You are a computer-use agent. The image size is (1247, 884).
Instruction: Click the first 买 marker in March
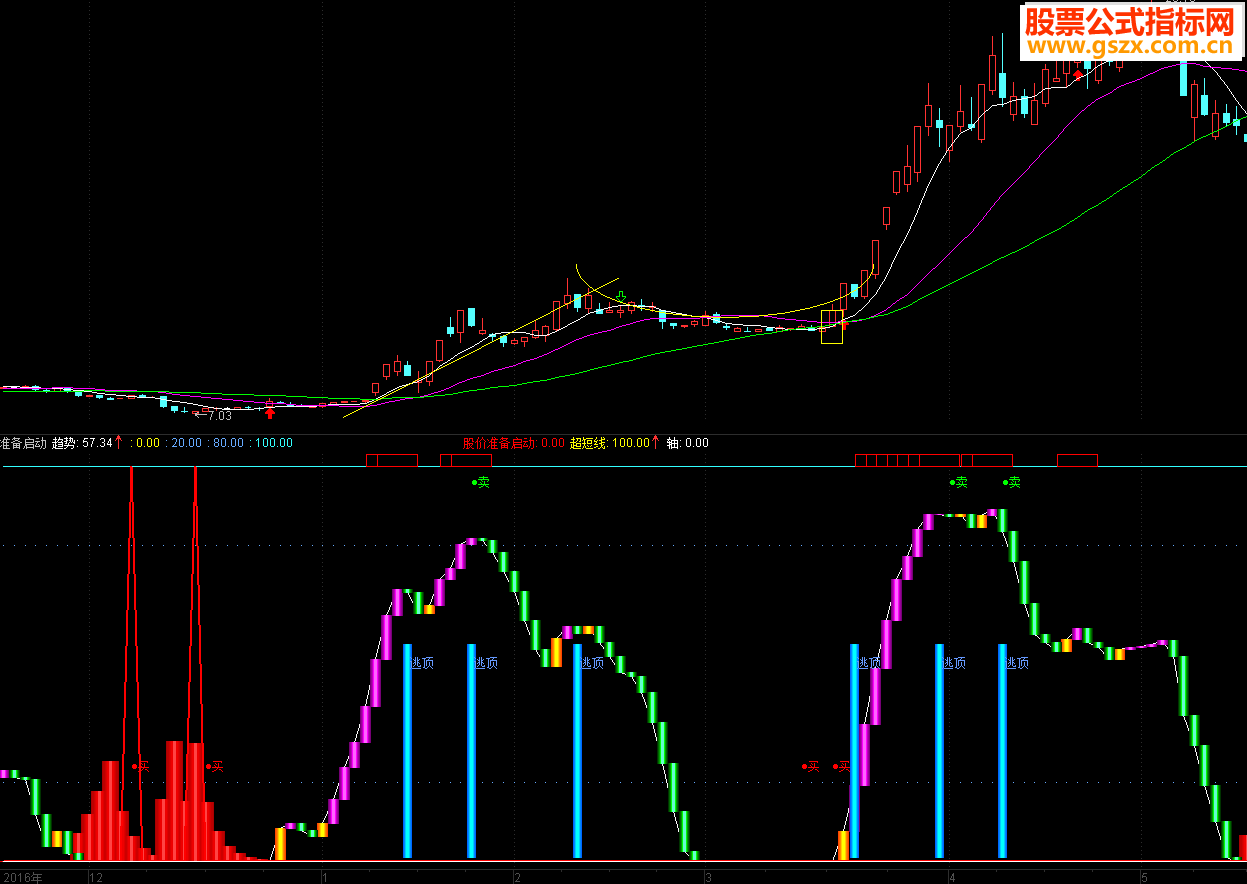point(810,767)
